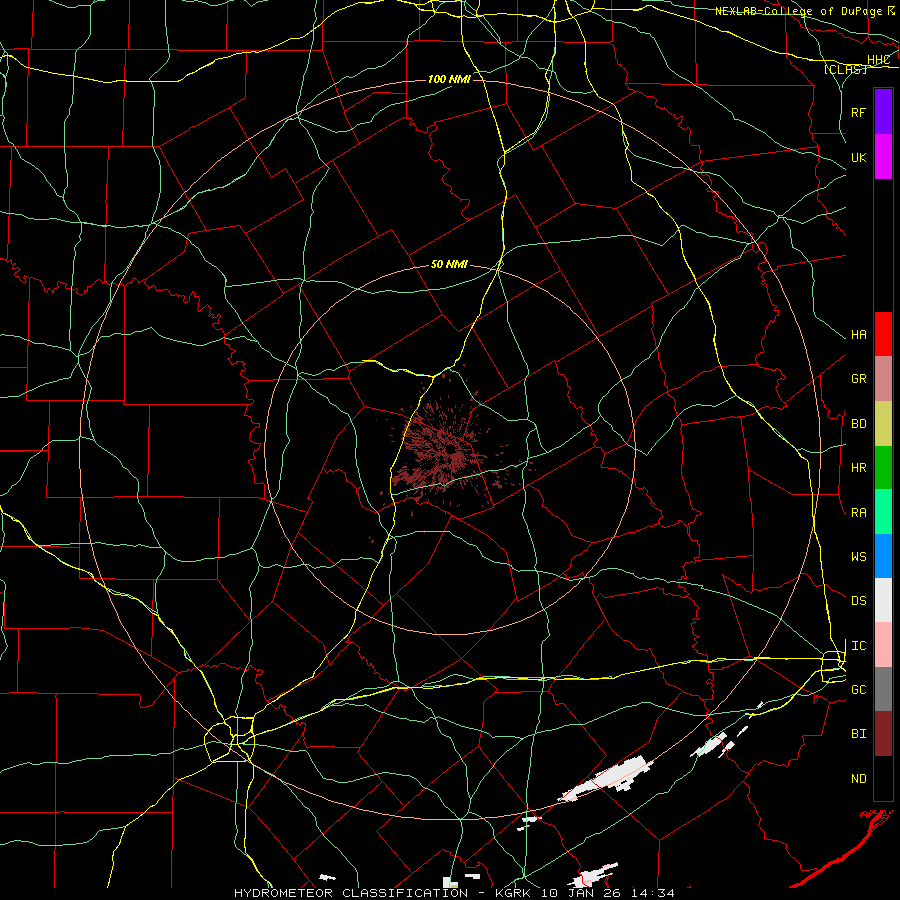900x900 pixels.
Task: Click the BI legend label
Action: point(858,734)
